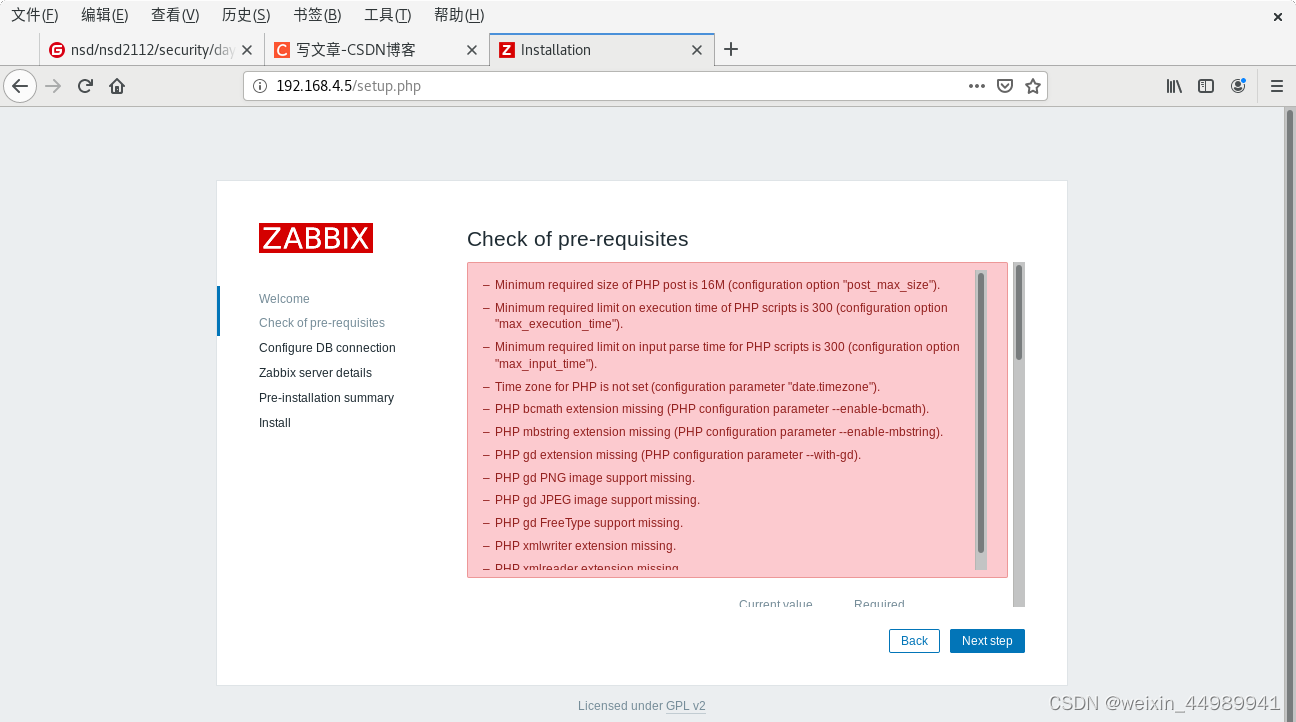Select the Welcome step in the sidebar
The image size is (1296, 722).
click(x=284, y=299)
